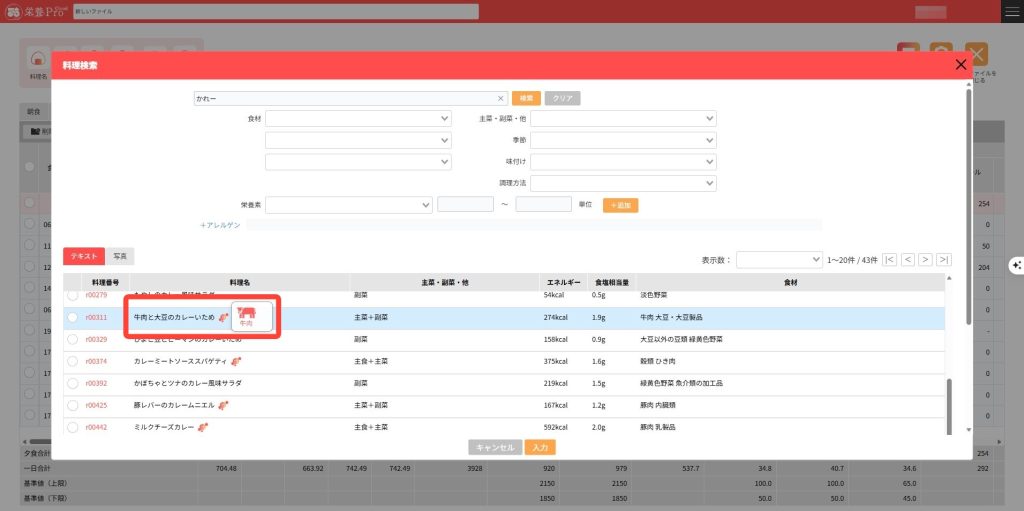The height and width of the screenshot is (511, 1024).
Task: Click allergen icon beside 豚レバーのカレームニエル
Action: [x=224, y=405]
